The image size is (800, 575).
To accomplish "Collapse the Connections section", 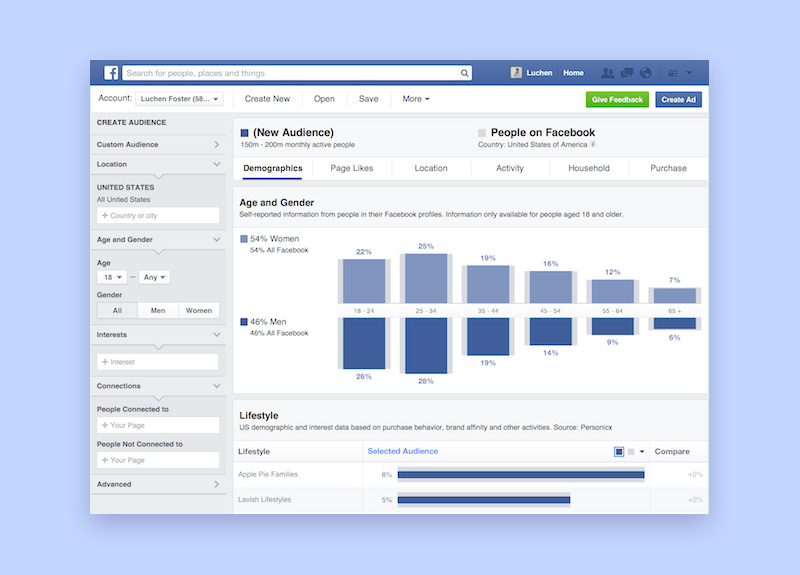I will pyautogui.click(x=158, y=386).
